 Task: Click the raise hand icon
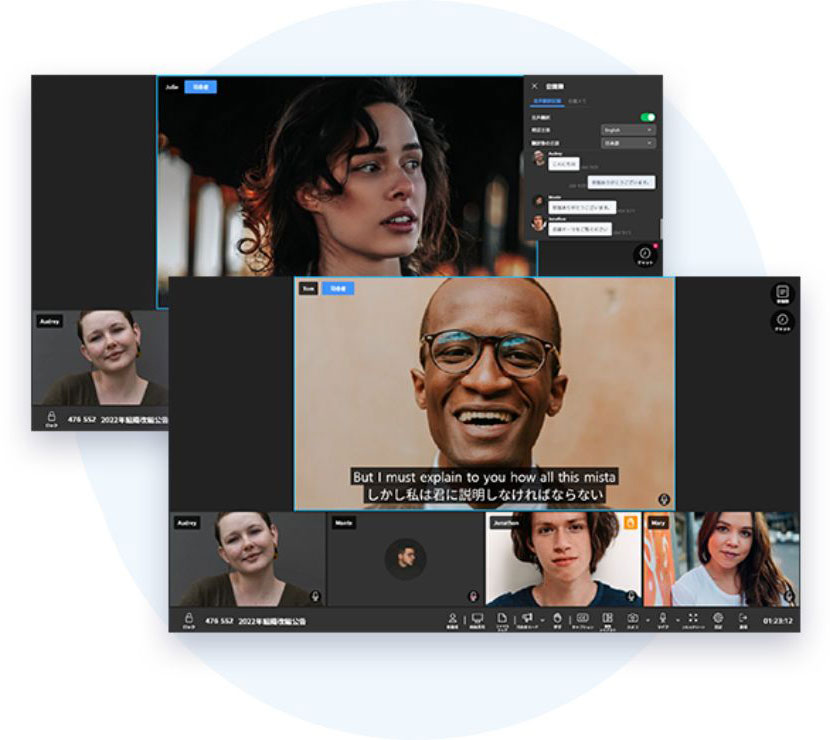[x=557, y=620]
